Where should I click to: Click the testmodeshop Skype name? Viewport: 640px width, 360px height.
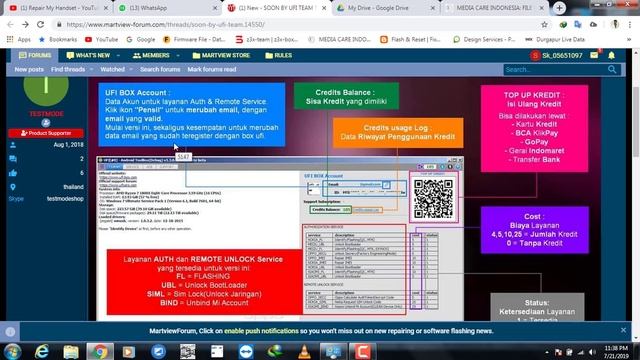tap(65, 199)
